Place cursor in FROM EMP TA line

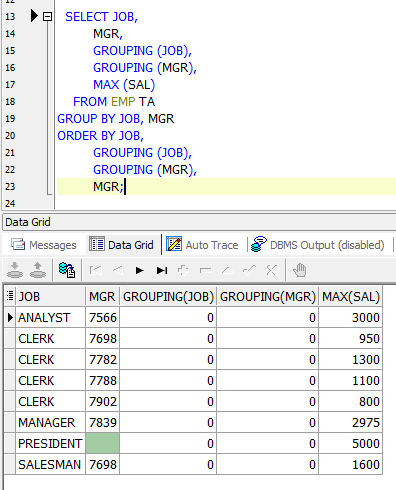[x=114, y=102]
